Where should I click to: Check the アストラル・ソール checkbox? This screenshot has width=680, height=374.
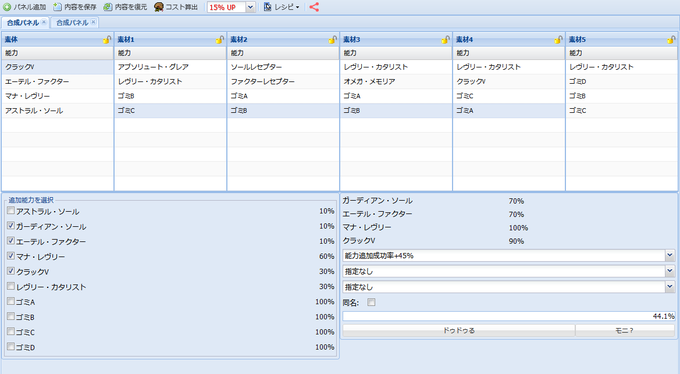pos(11,210)
